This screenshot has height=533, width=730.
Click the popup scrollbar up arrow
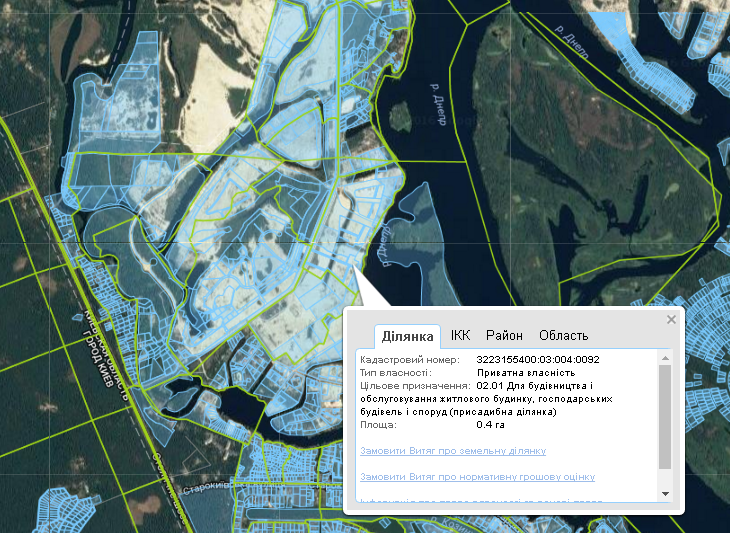(x=665, y=357)
